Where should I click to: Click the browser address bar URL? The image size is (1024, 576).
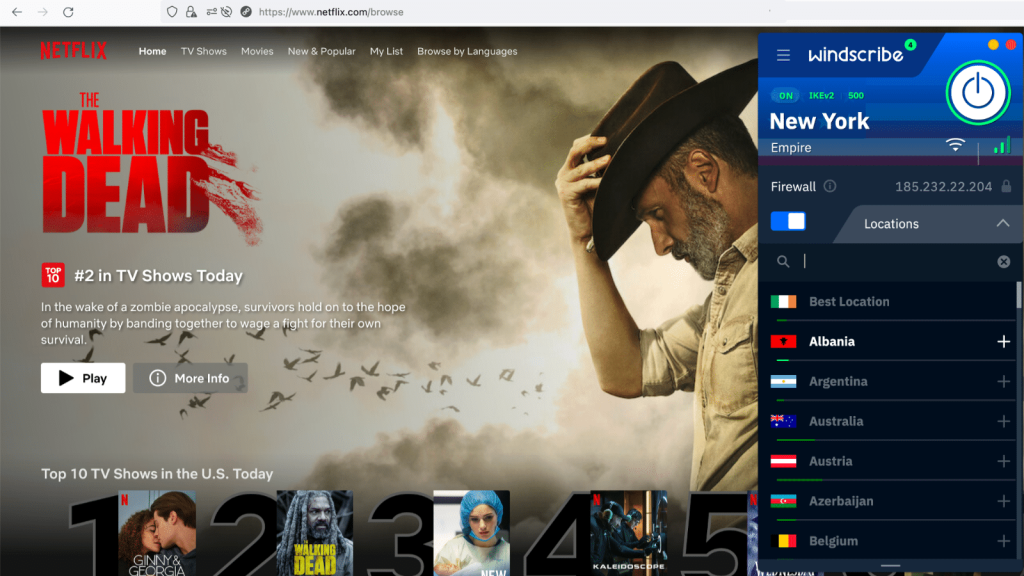pyautogui.click(x=331, y=12)
